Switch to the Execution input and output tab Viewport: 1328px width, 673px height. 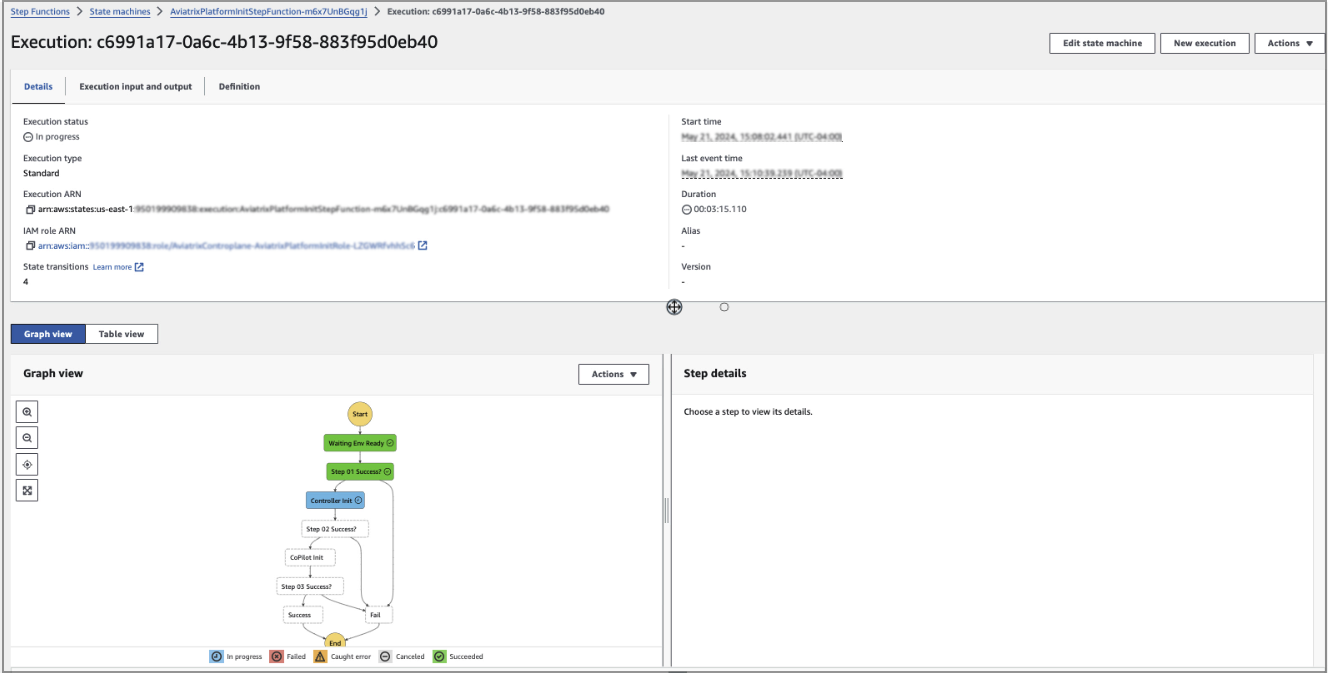point(135,86)
